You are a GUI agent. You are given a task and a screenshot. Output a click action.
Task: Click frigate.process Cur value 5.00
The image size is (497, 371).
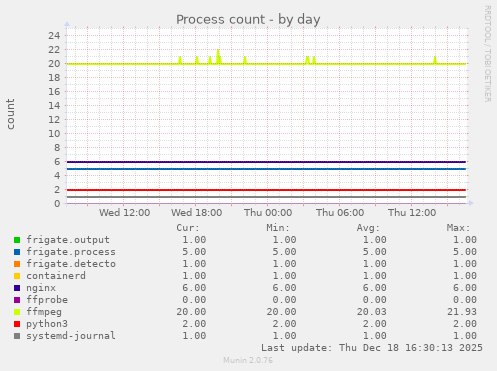(x=194, y=252)
